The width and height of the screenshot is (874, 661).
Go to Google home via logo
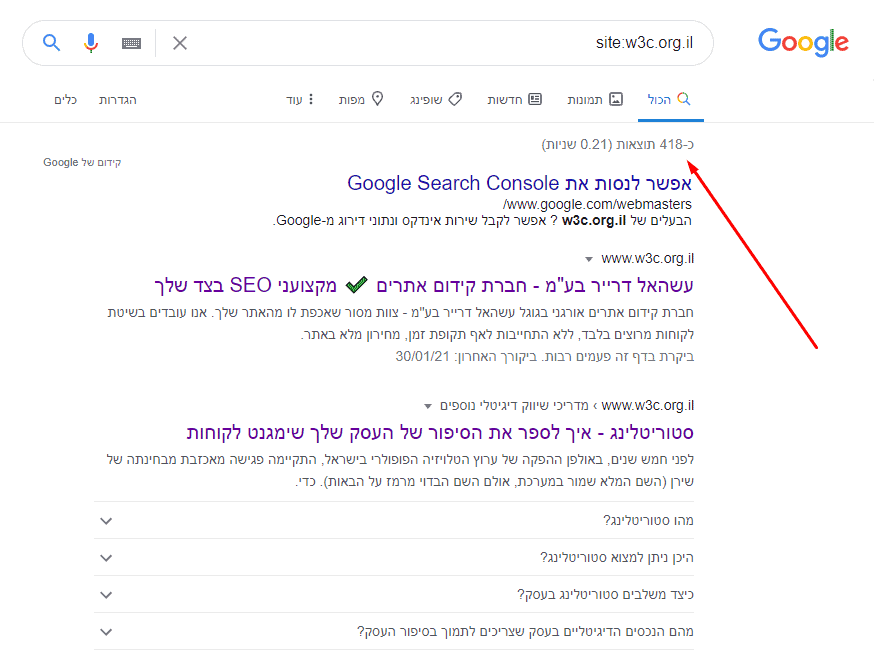tap(803, 42)
